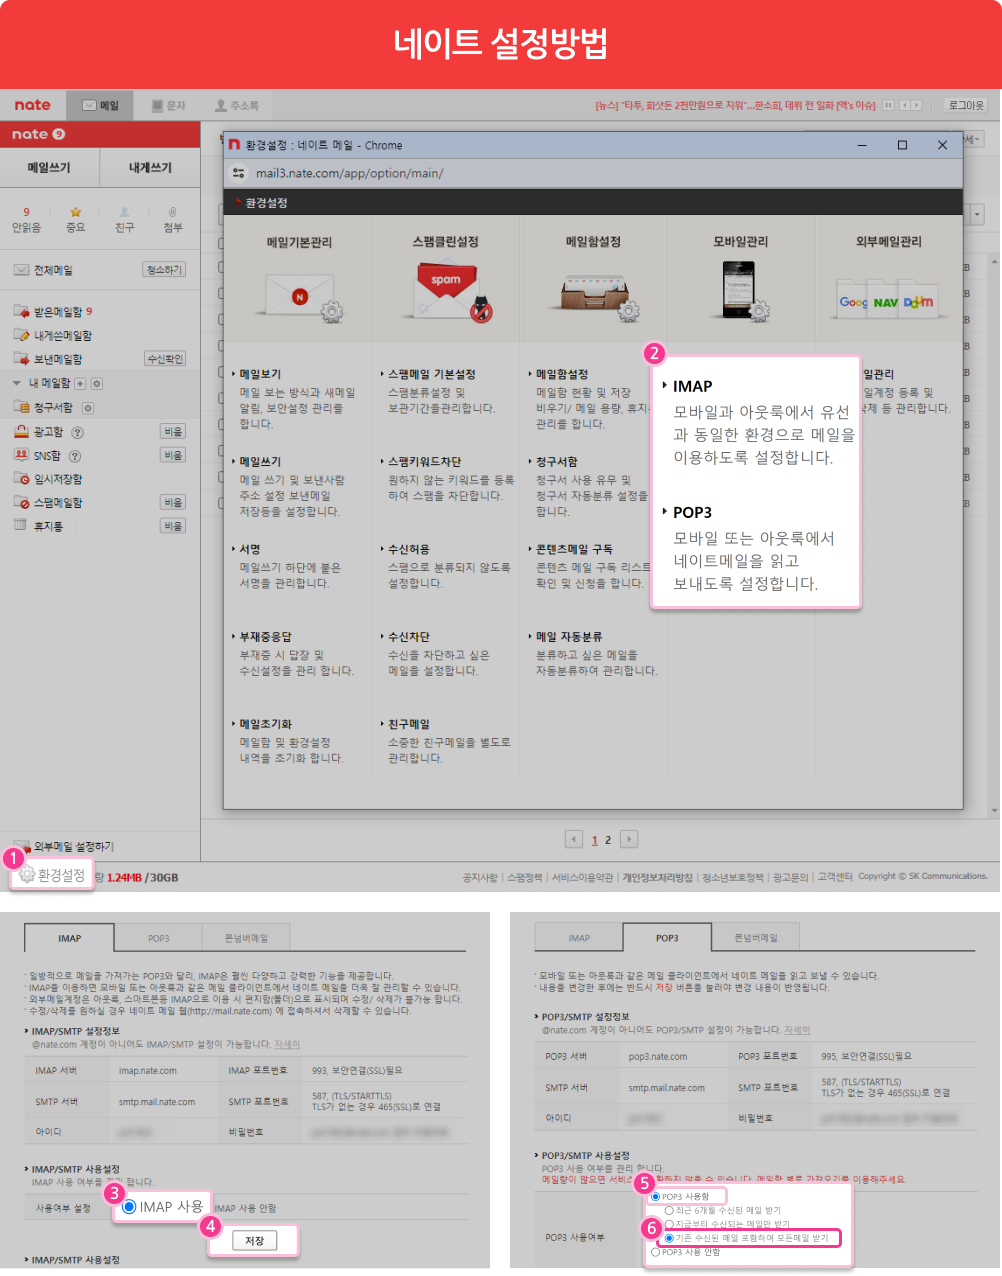Open the 환경설정 gear at the bottom left

[52, 875]
